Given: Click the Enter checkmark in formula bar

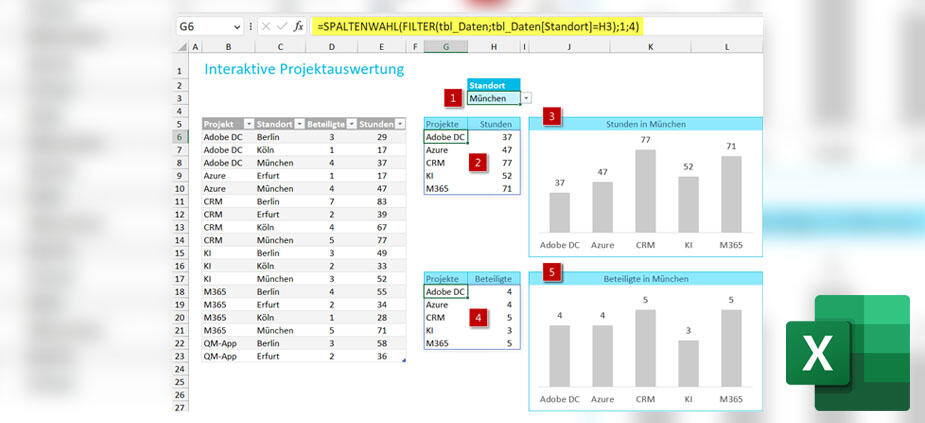Looking at the screenshot, I should (281, 26).
